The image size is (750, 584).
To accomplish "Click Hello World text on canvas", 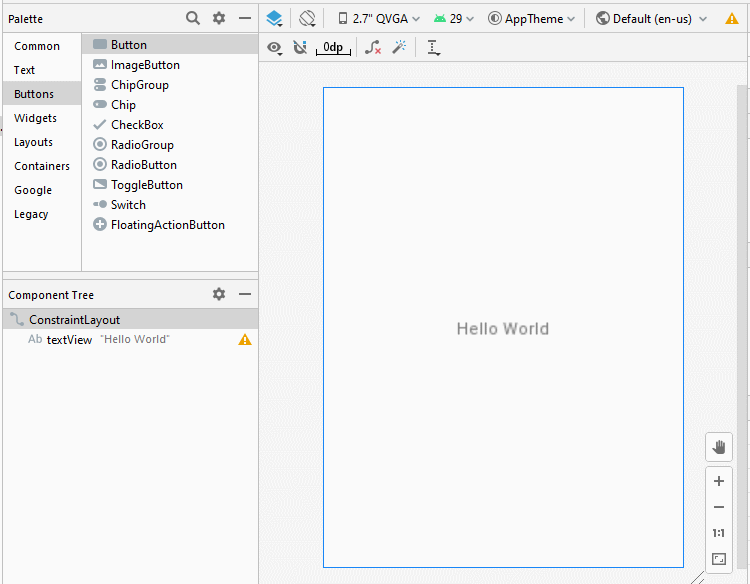I will coord(503,329).
